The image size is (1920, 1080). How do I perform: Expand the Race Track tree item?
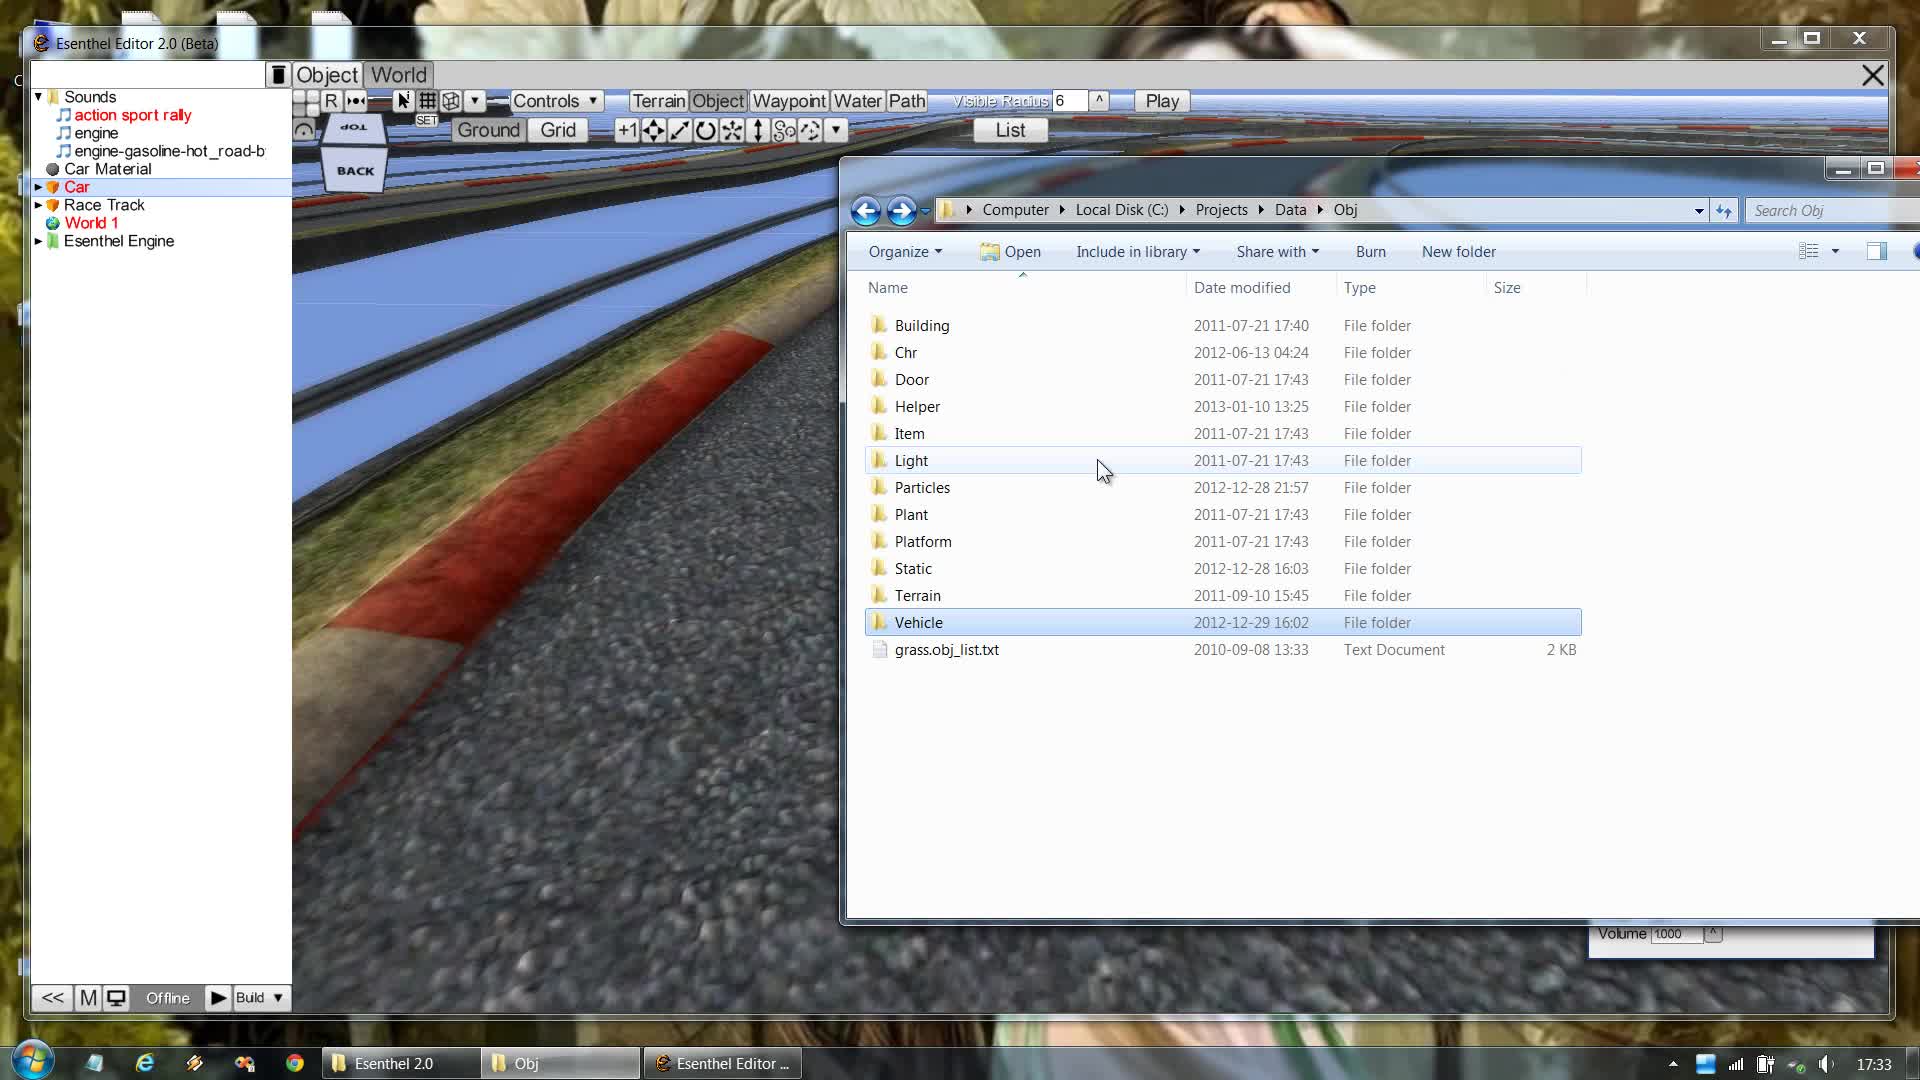click(40, 205)
